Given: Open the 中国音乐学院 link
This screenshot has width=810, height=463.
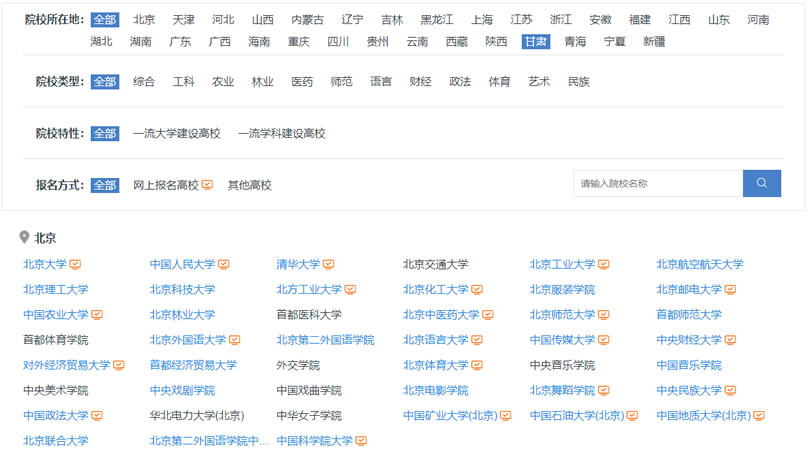Looking at the screenshot, I should coord(689,365).
